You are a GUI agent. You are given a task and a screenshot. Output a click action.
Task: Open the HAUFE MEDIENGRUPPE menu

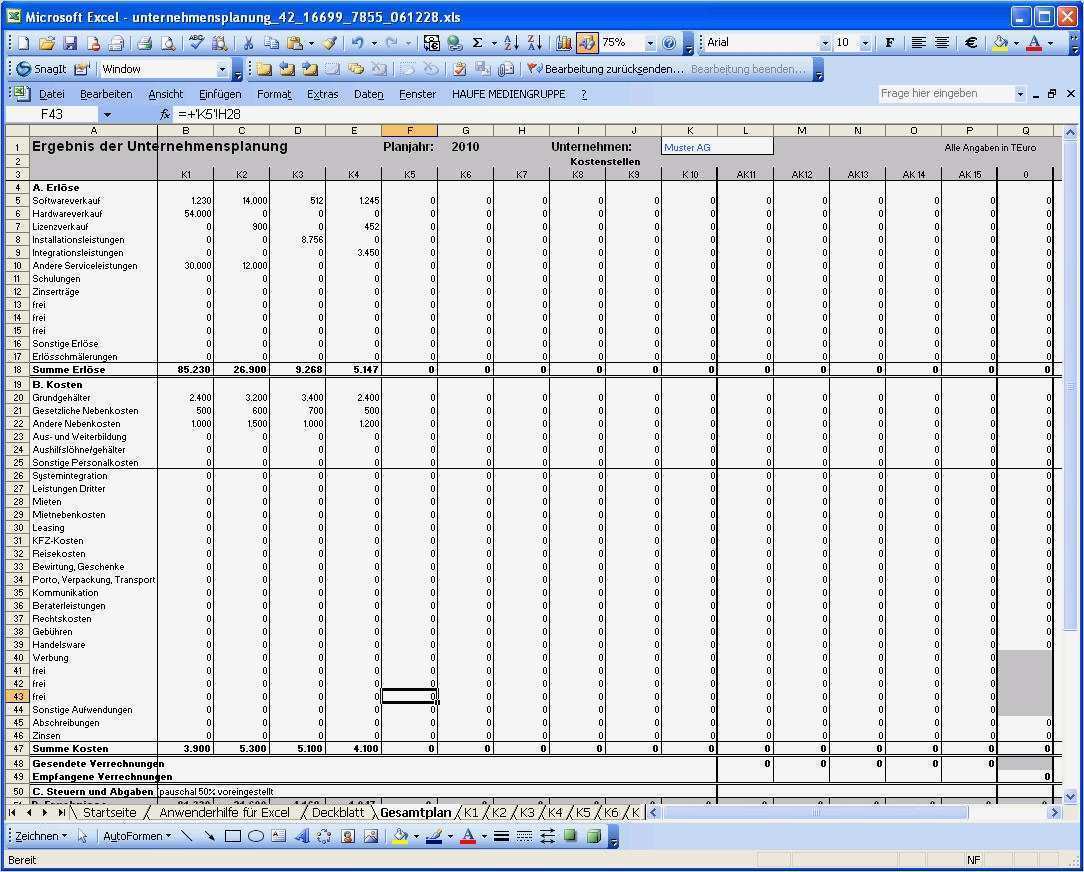508,94
